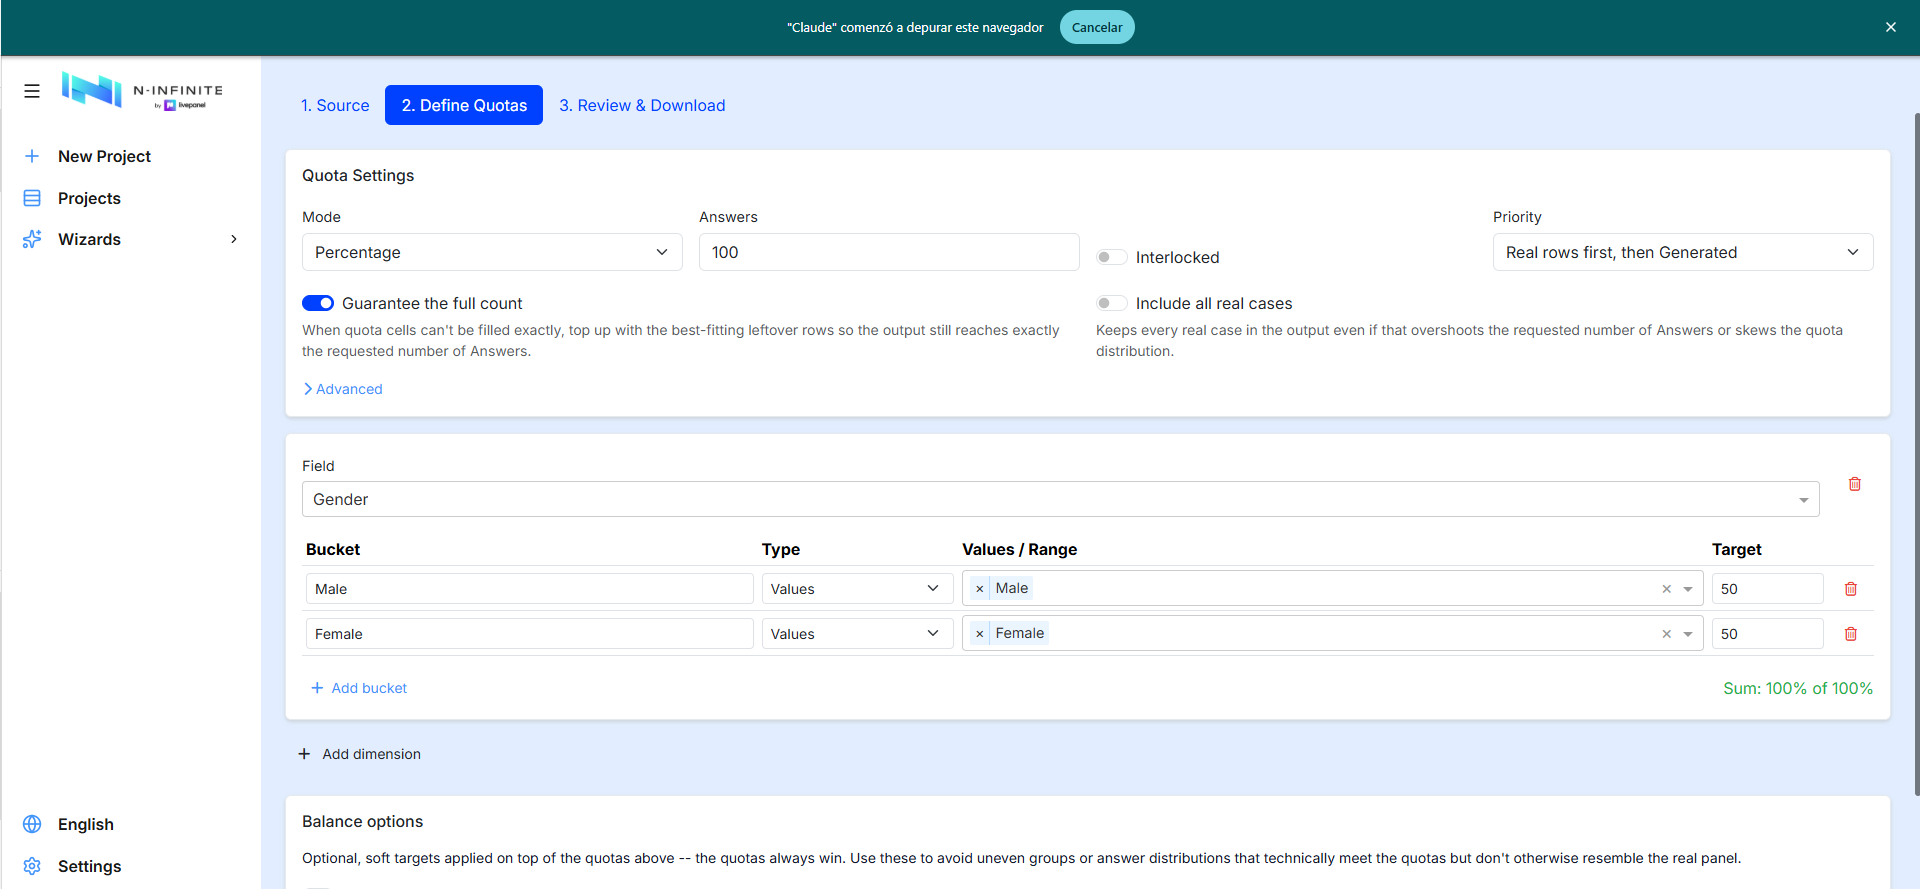
Task: Disable Guarantee the full count toggle
Action: tap(318, 303)
